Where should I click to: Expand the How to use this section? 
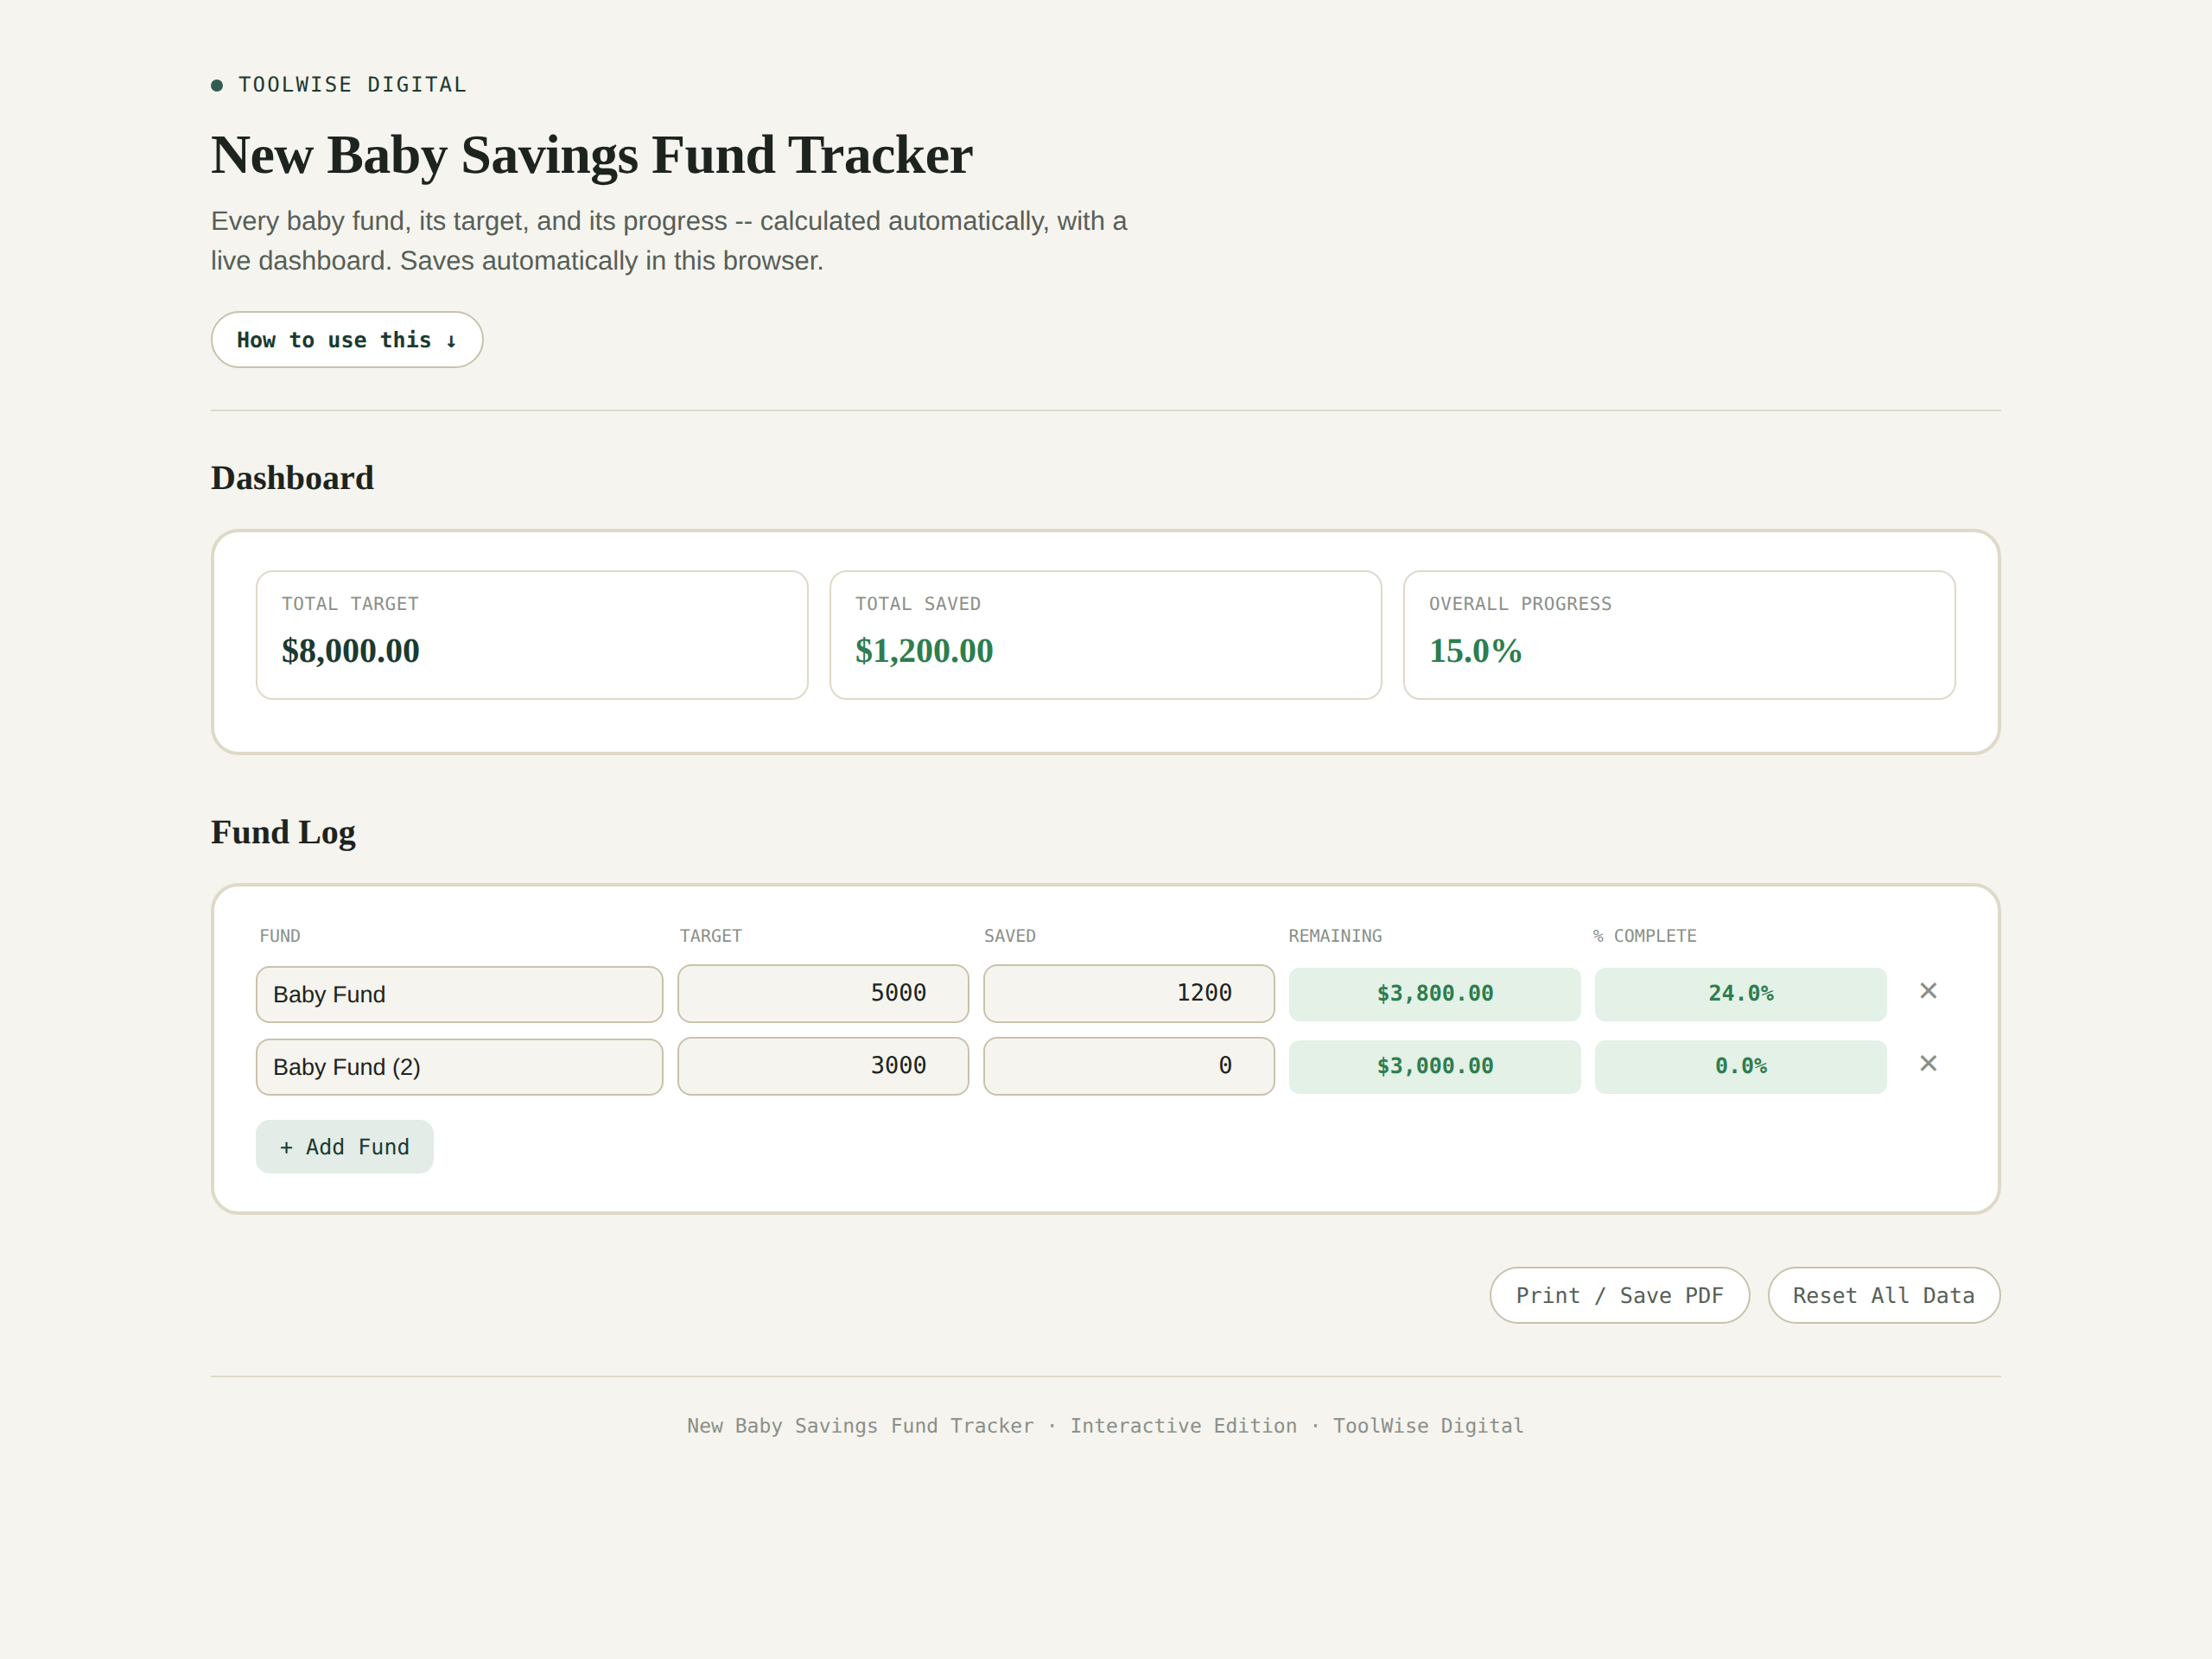347,340
